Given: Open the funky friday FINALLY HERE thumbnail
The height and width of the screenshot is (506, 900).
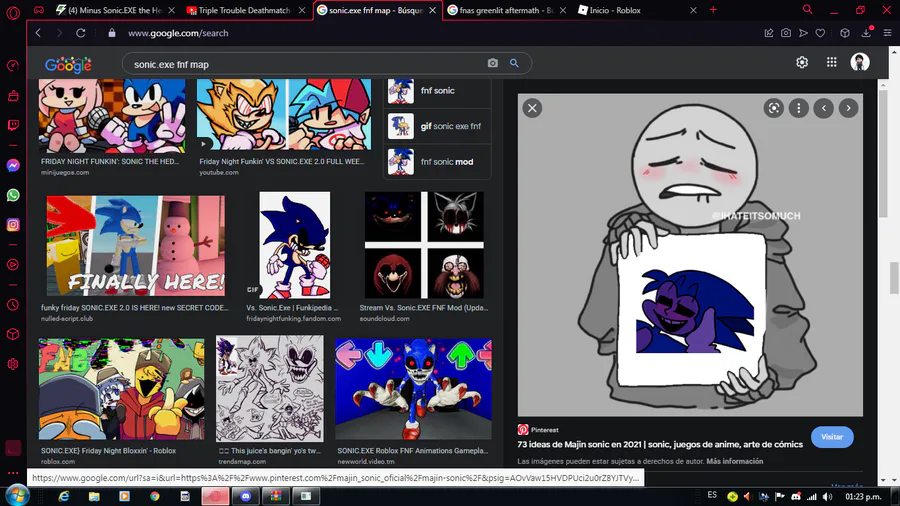Looking at the screenshot, I should tap(135, 246).
